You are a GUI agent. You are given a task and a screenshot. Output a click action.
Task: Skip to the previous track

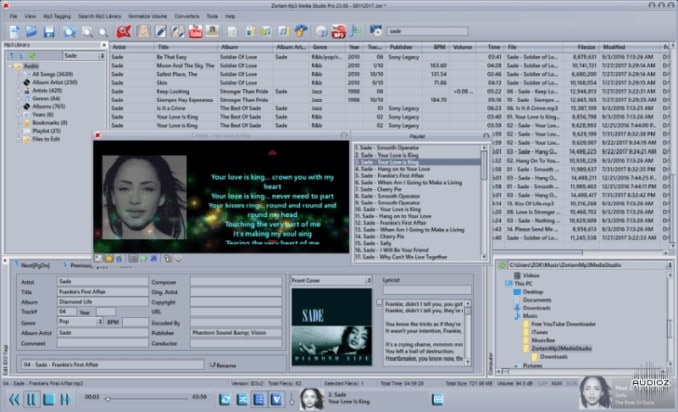pos(13,399)
